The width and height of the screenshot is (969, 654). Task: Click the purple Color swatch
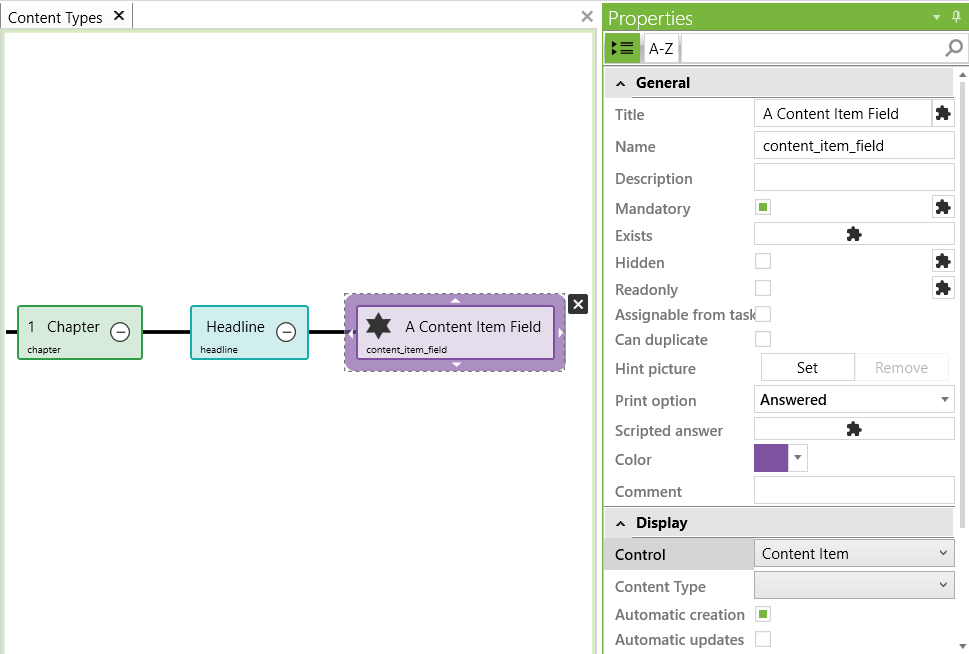pos(771,458)
